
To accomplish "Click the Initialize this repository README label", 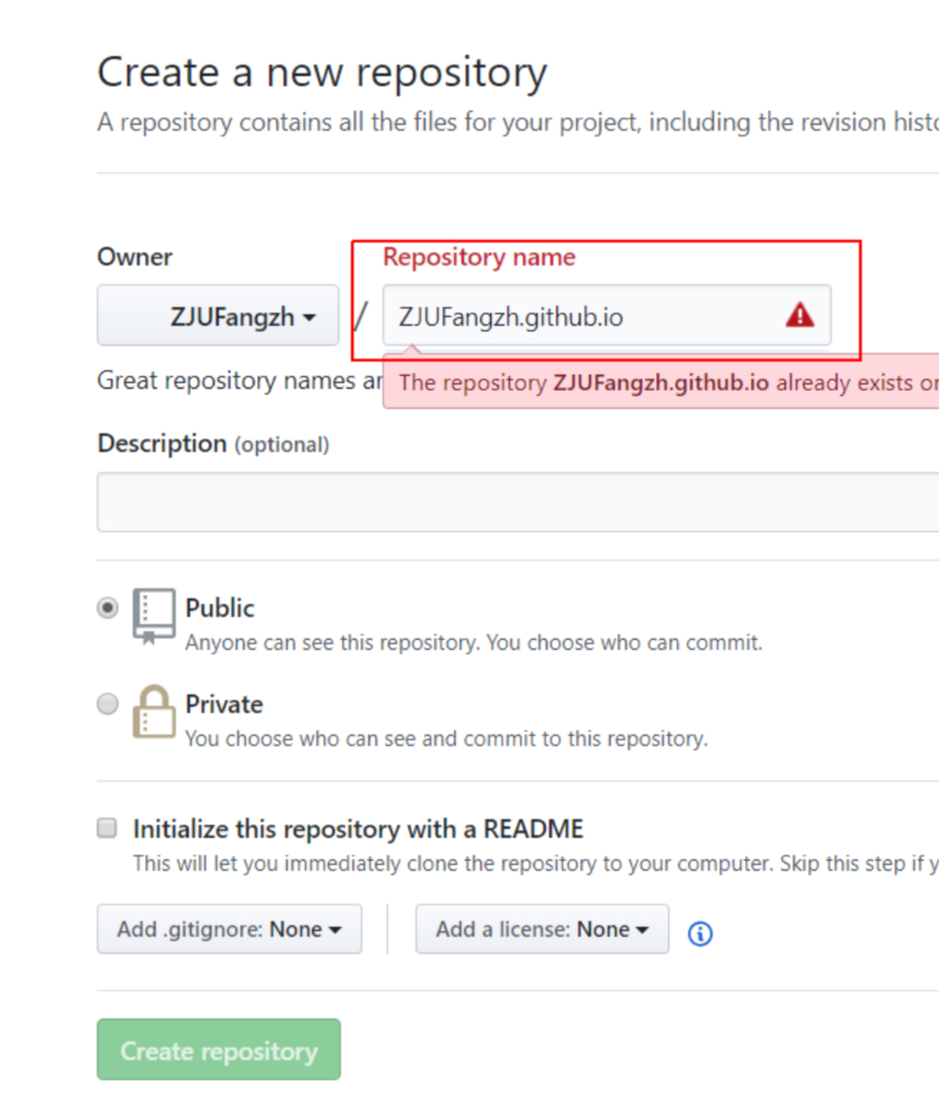I will [358, 829].
